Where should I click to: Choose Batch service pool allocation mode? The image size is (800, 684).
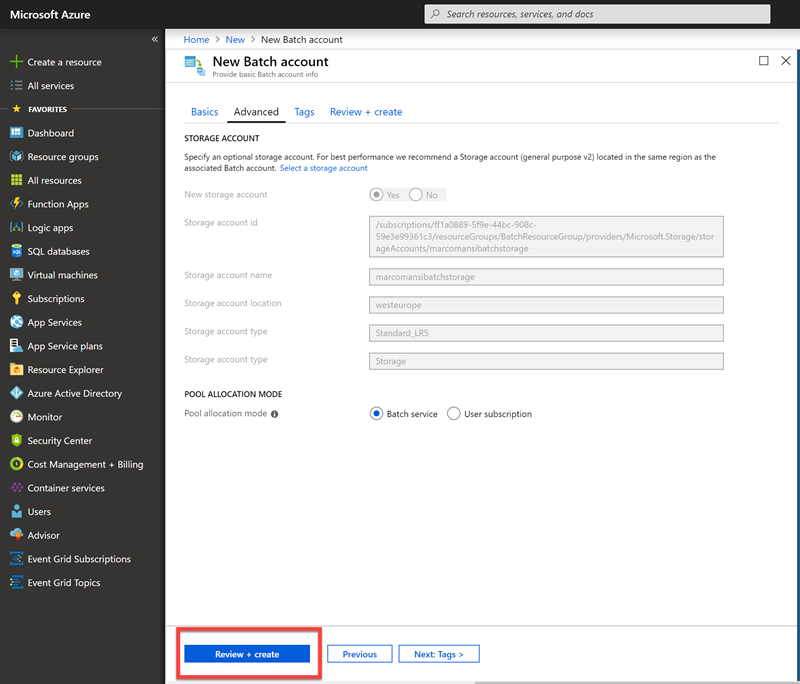click(377, 414)
